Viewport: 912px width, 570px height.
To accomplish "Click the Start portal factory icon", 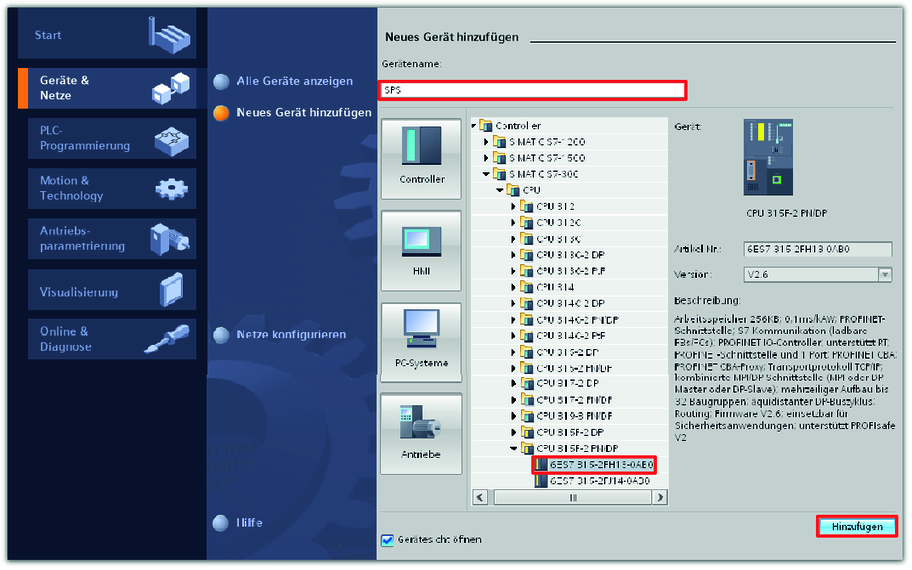I will pos(168,34).
